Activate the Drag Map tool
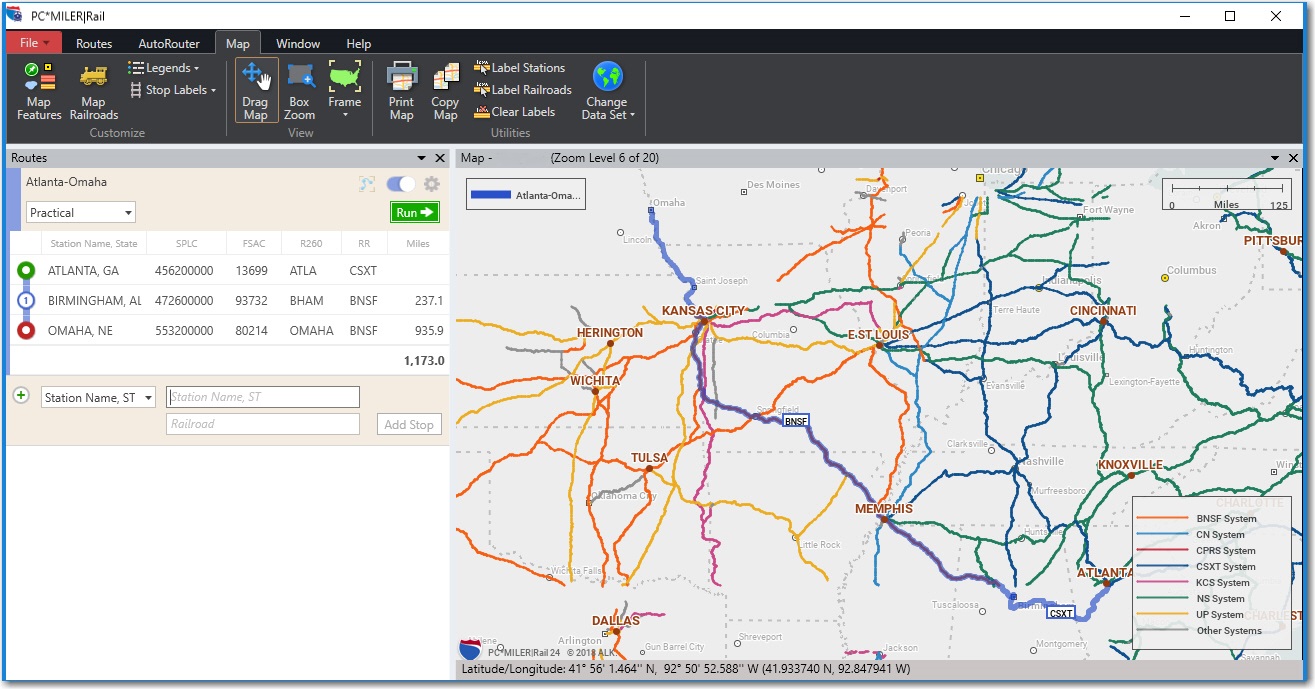This screenshot has width=1315, height=689. 256,91
